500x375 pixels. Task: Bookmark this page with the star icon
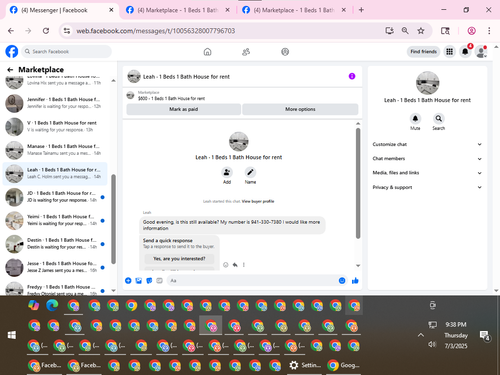tap(421, 31)
